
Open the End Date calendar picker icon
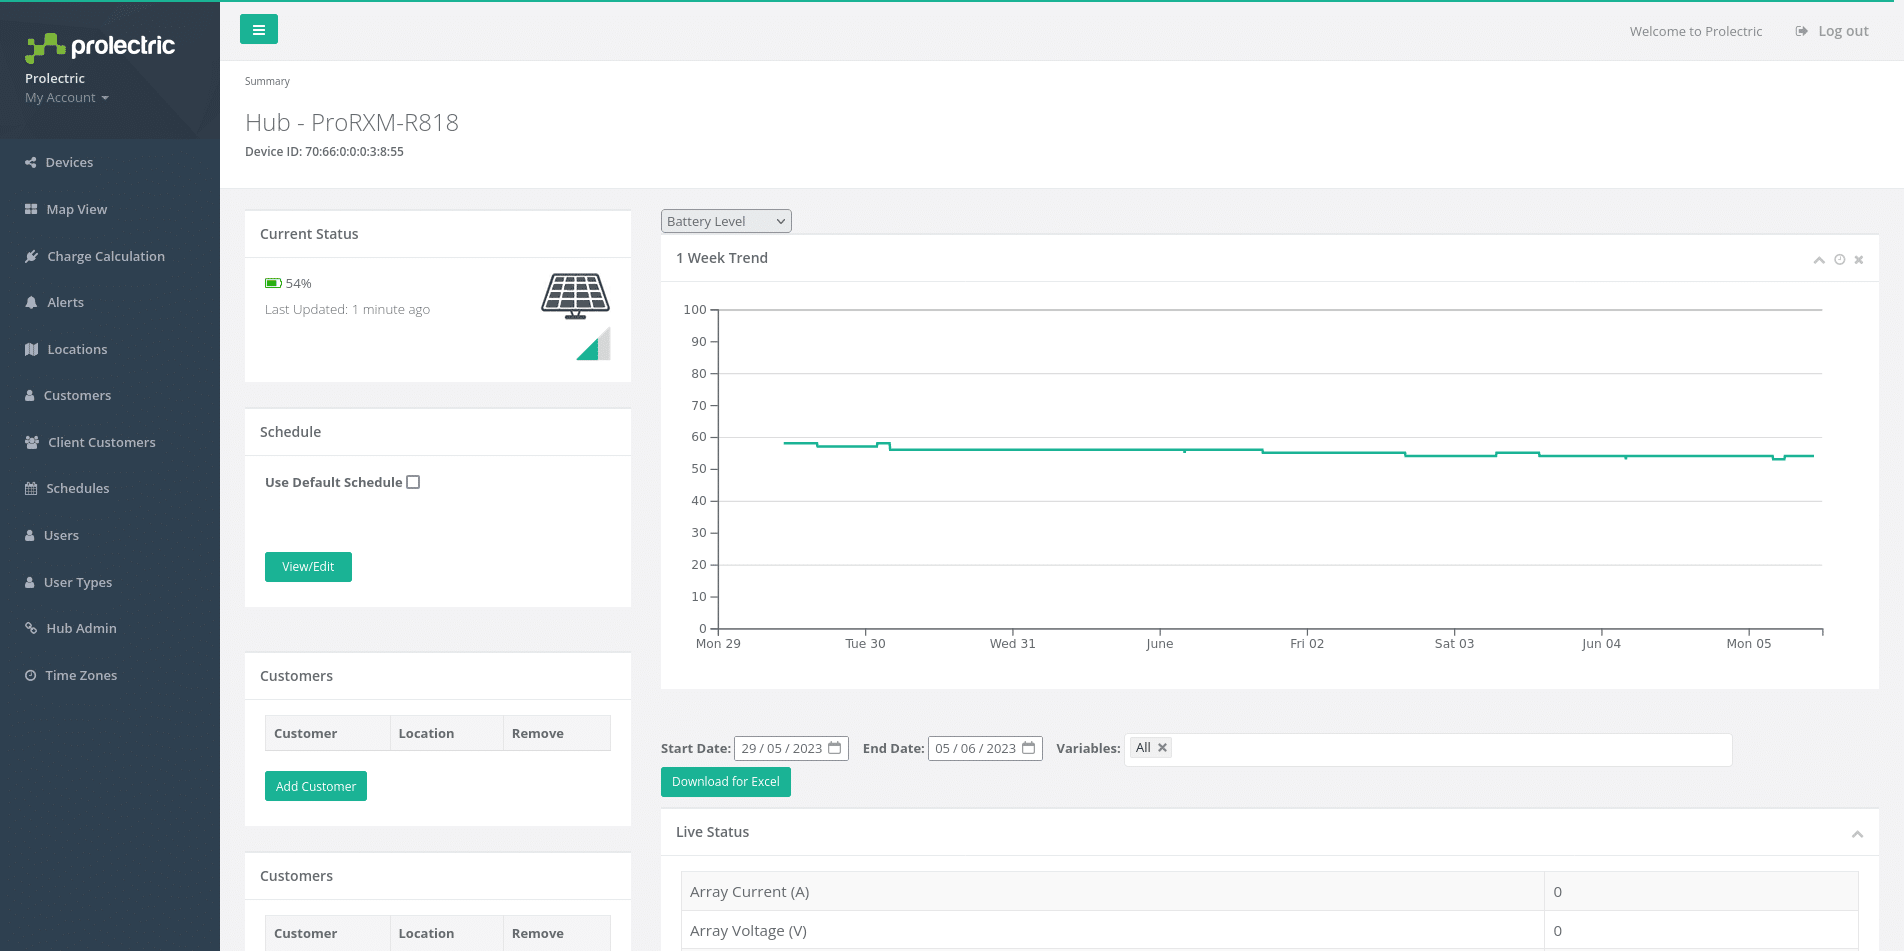[1029, 748]
